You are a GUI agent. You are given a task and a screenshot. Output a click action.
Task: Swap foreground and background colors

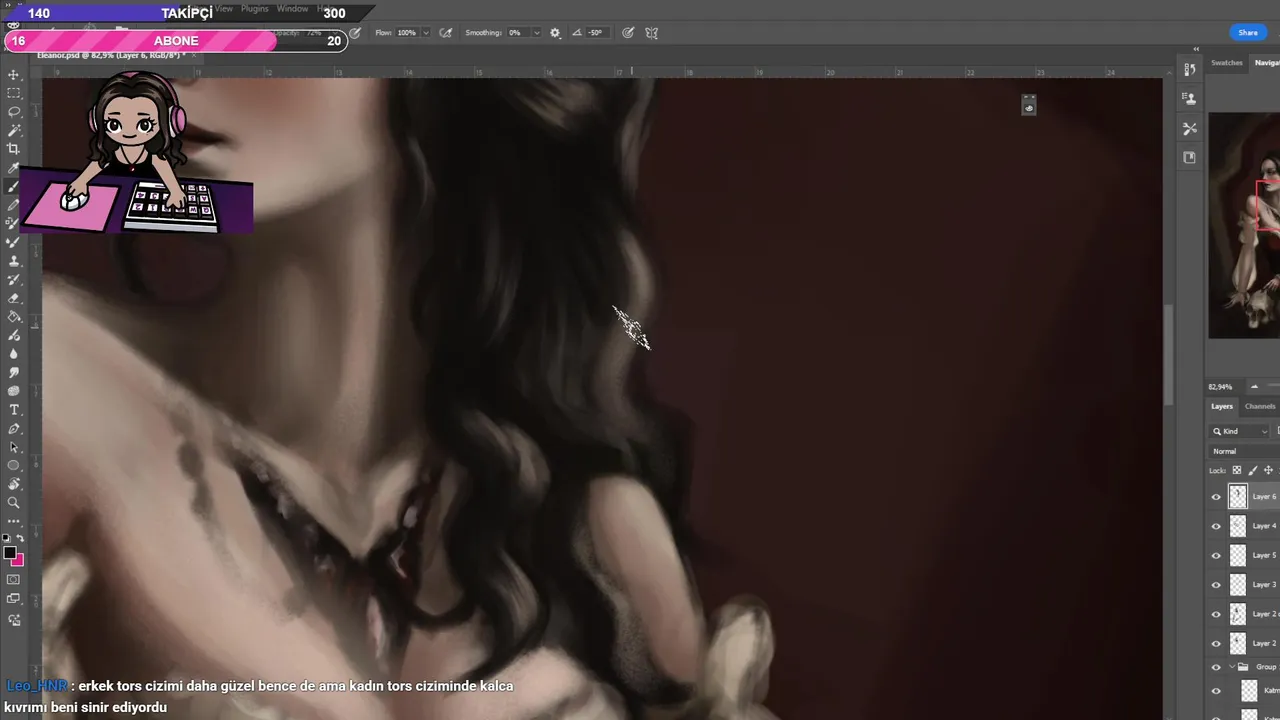coord(20,538)
